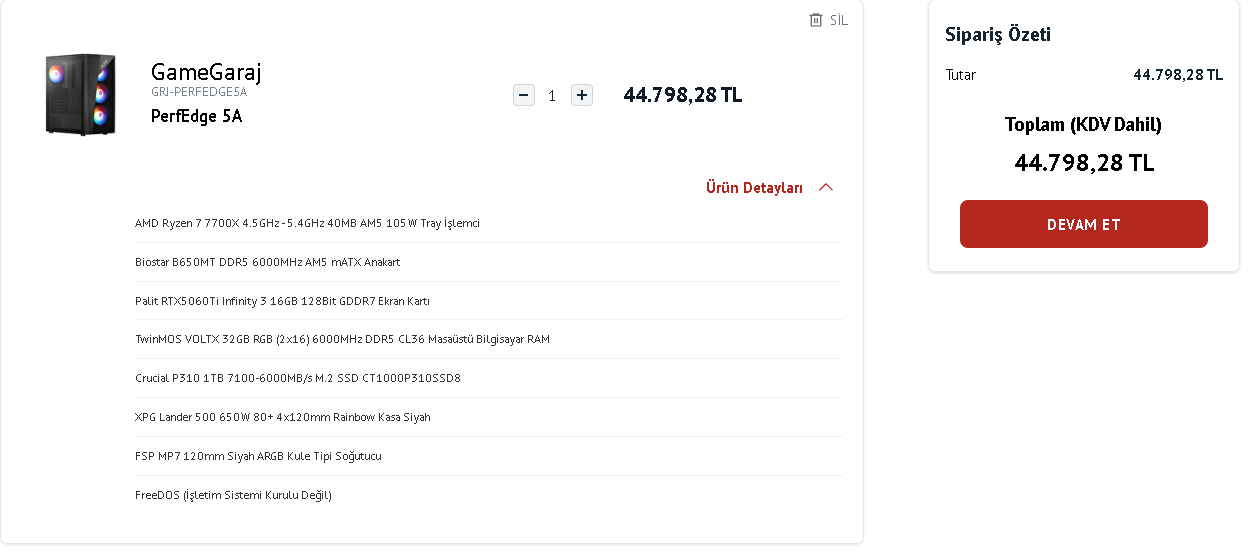Viewport: 1259px width, 559px height.
Task: Collapse Ürün Detayları chevron
Action: (826, 187)
